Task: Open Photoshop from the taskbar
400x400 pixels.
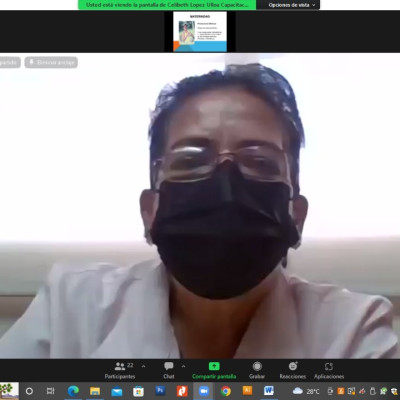Action: tap(160, 391)
